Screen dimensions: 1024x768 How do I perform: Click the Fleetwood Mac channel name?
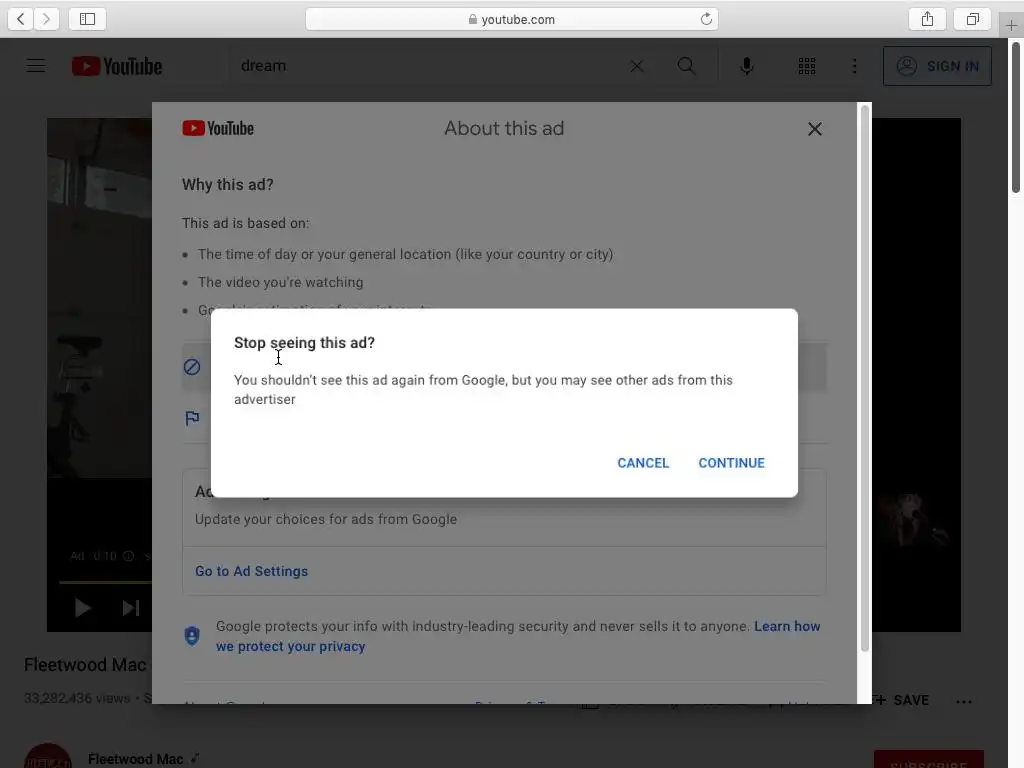coord(135,759)
